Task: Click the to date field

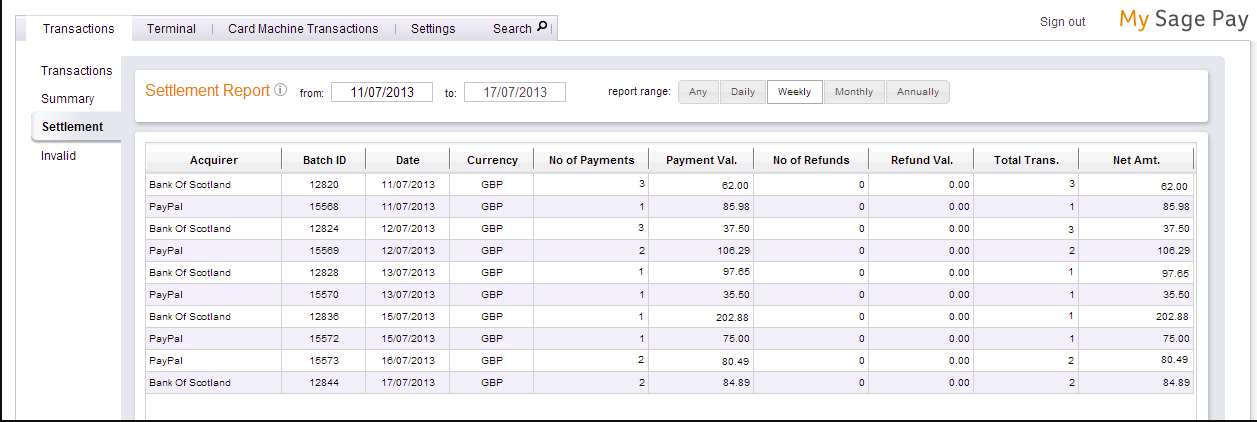Action: [x=514, y=92]
